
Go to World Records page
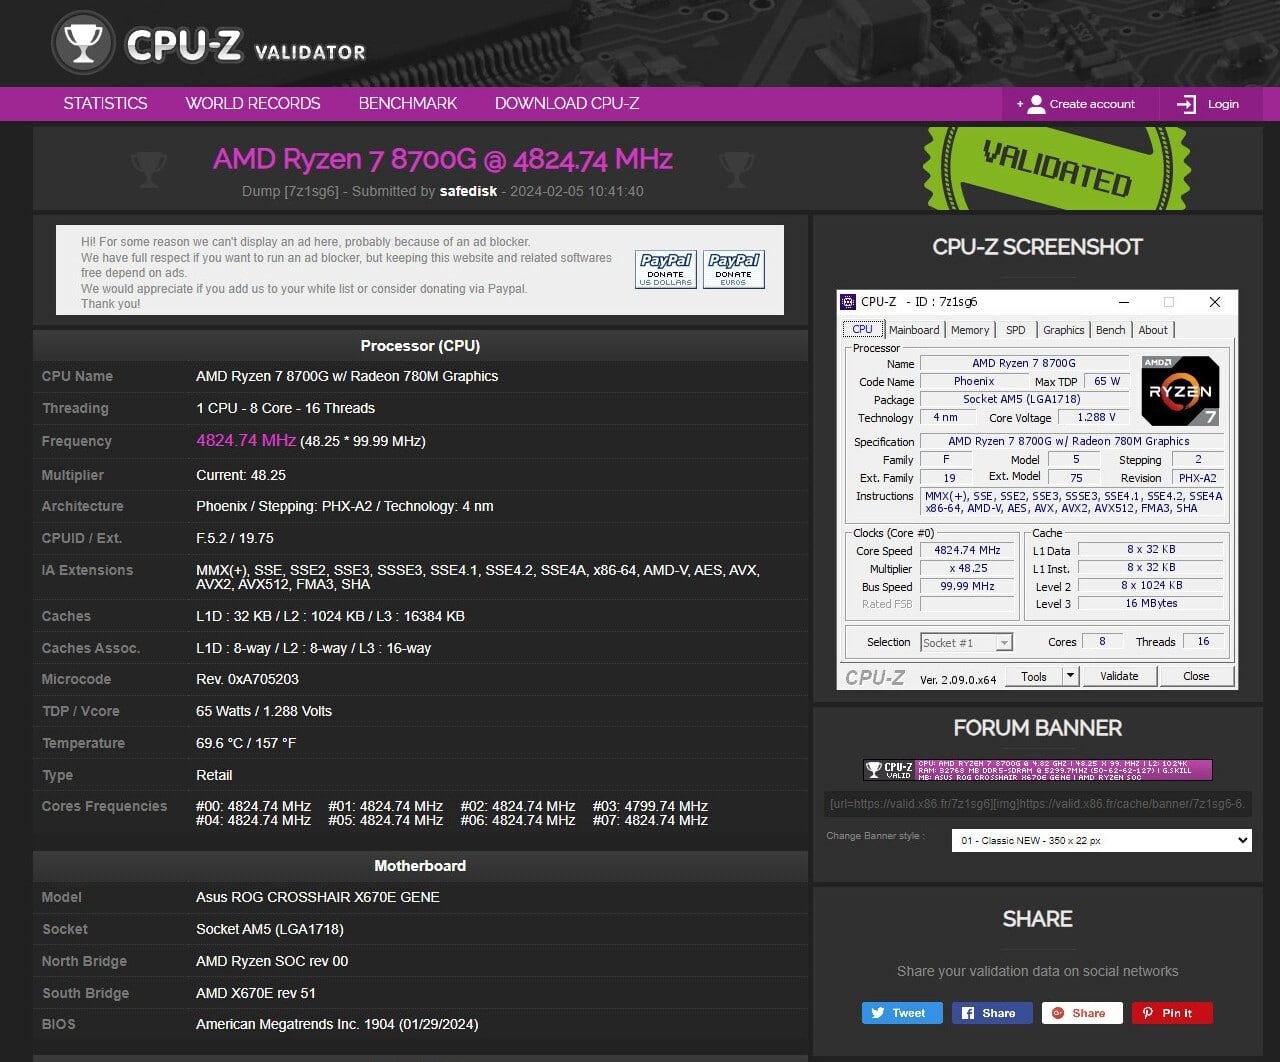coord(252,103)
